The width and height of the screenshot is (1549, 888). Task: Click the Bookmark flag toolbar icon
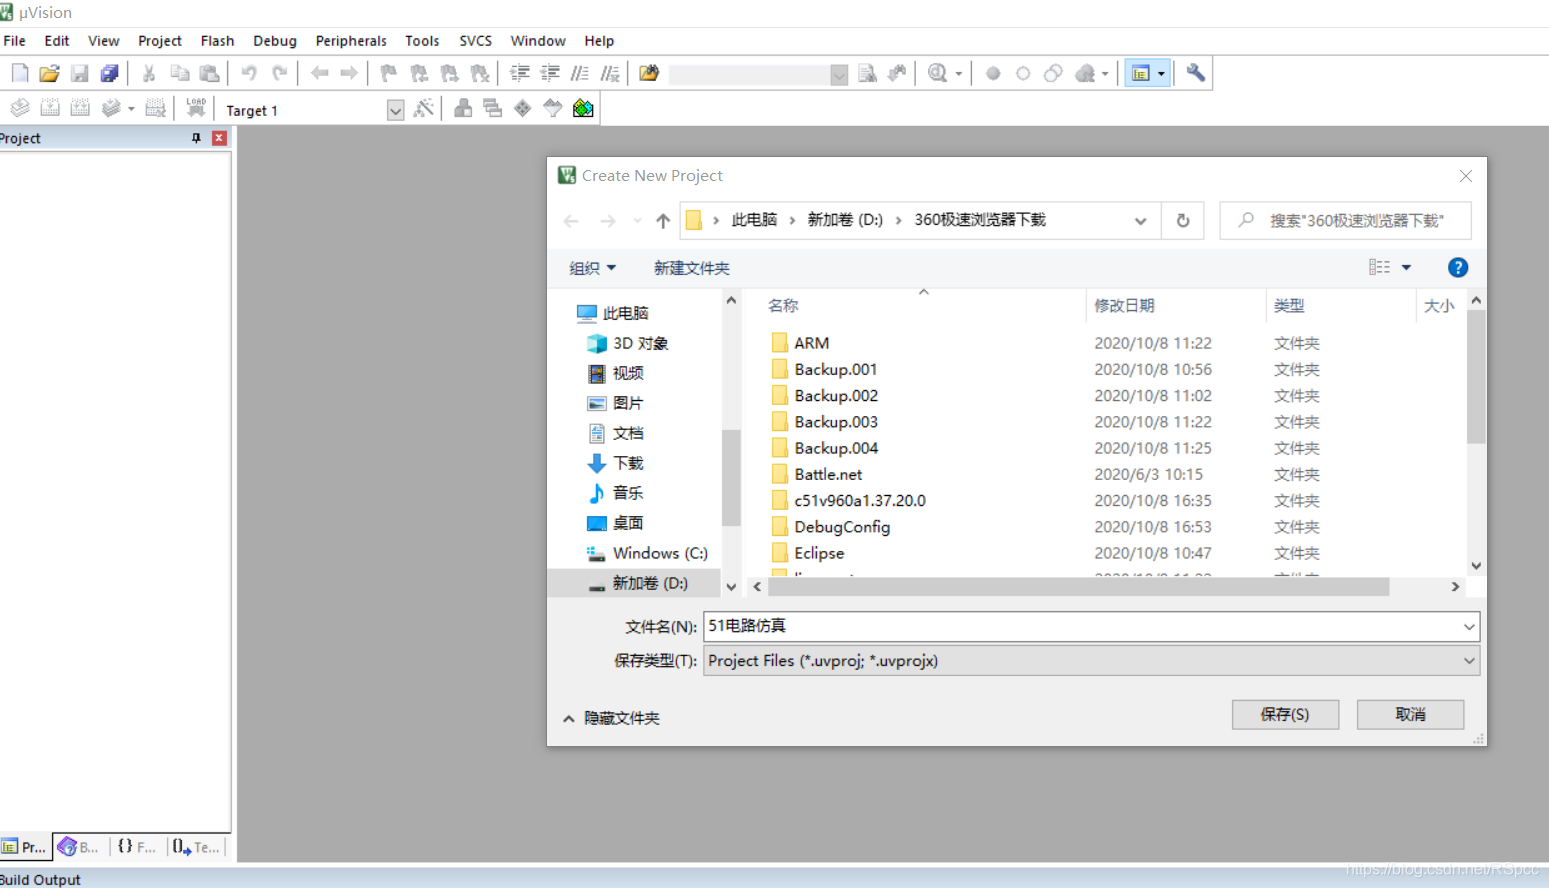coord(389,73)
